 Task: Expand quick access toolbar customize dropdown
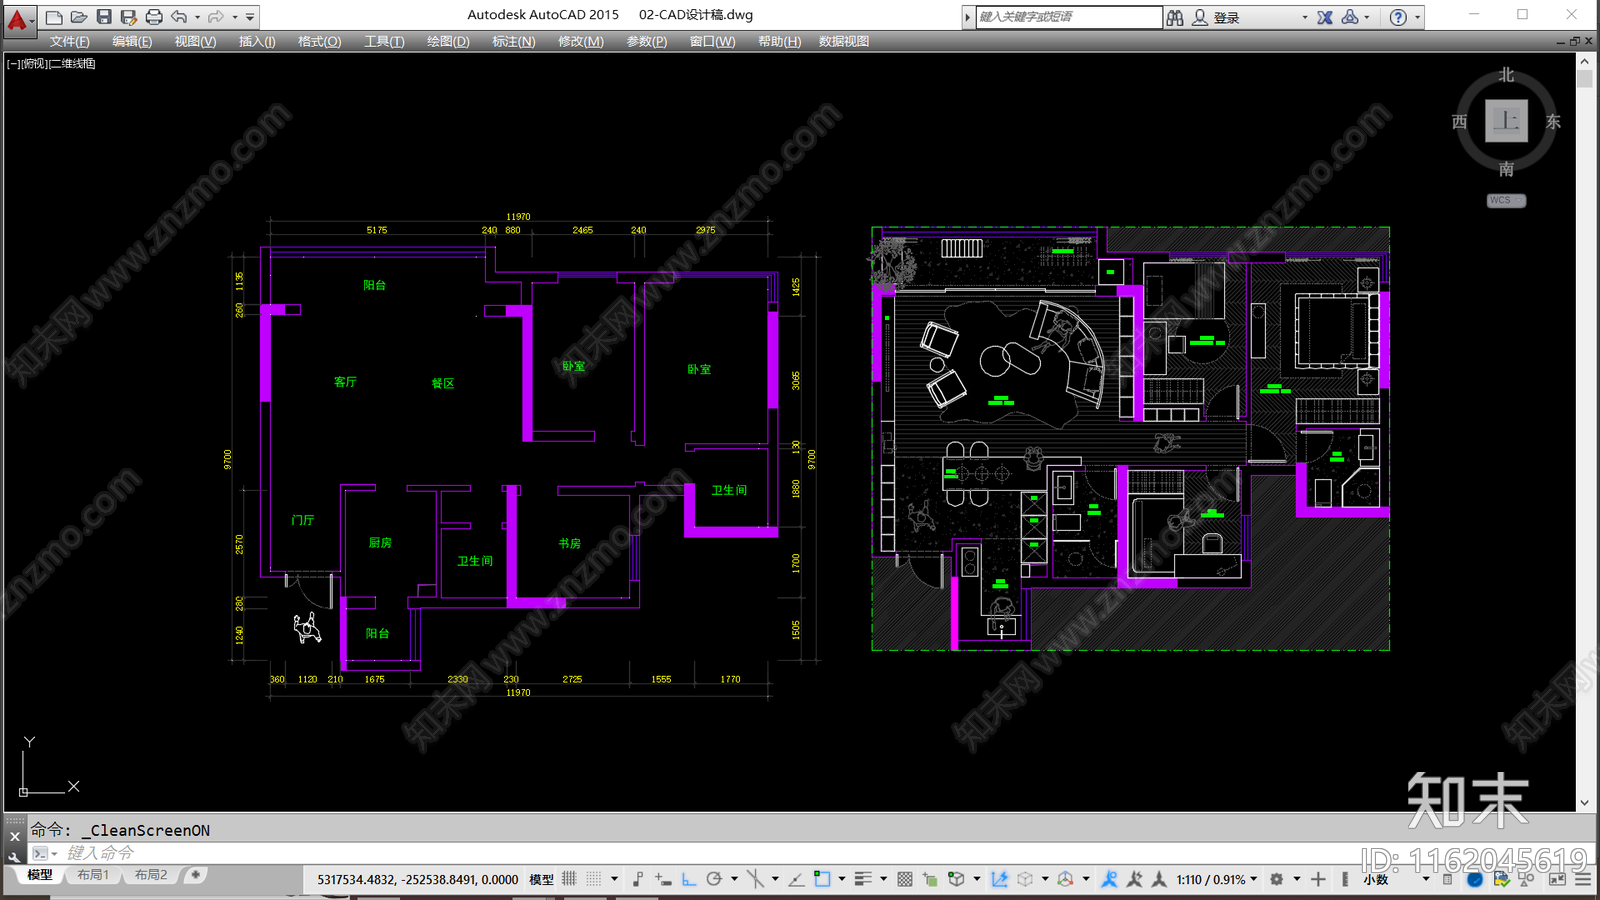tap(250, 17)
